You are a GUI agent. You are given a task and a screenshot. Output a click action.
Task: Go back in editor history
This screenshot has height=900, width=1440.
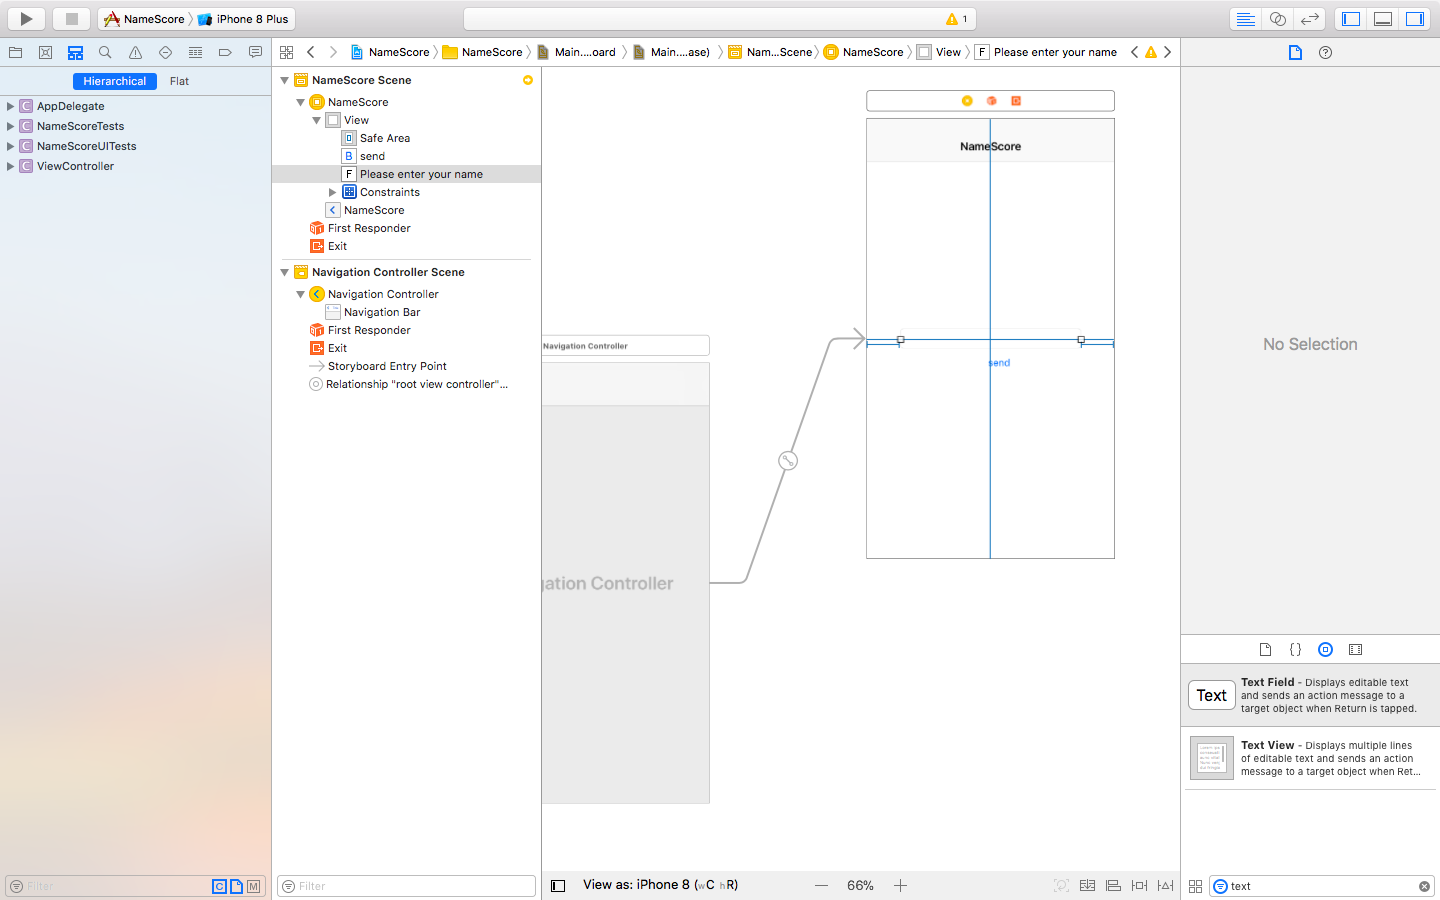(x=311, y=52)
